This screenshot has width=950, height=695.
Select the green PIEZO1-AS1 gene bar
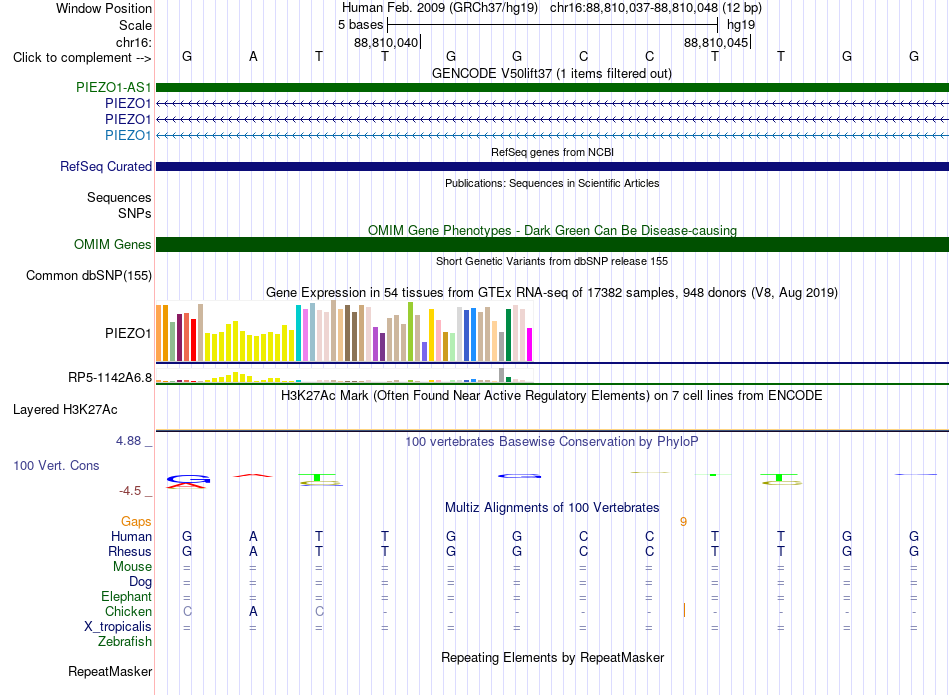(x=552, y=87)
